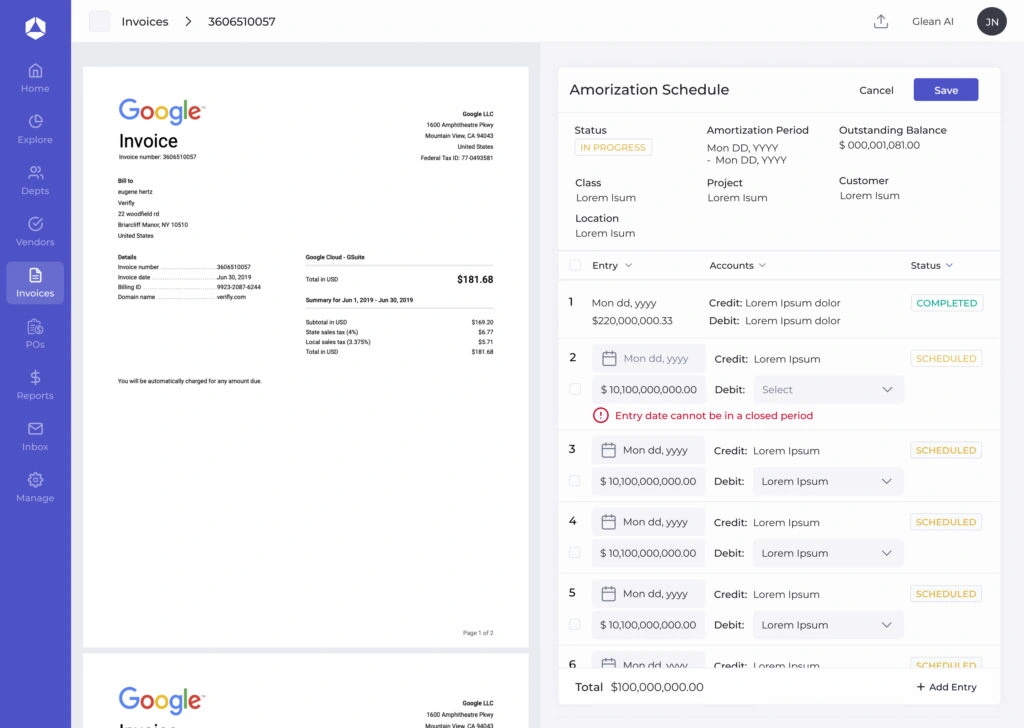
Task: Open the POs section
Action: (x=35, y=334)
